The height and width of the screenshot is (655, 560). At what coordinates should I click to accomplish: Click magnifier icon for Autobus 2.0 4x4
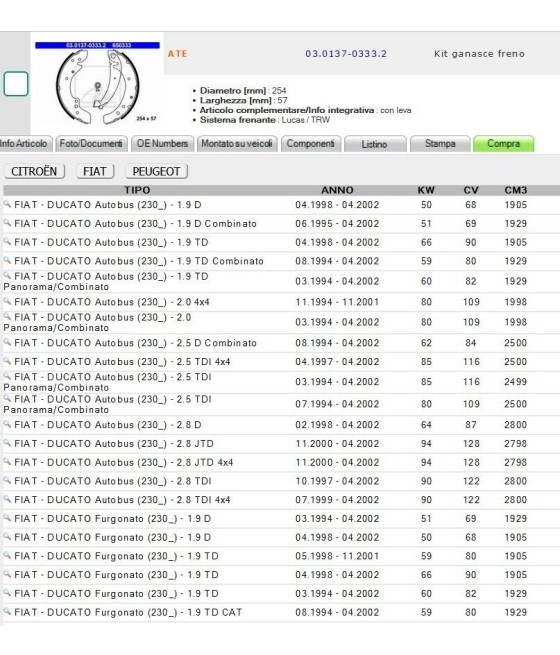(x=7, y=301)
